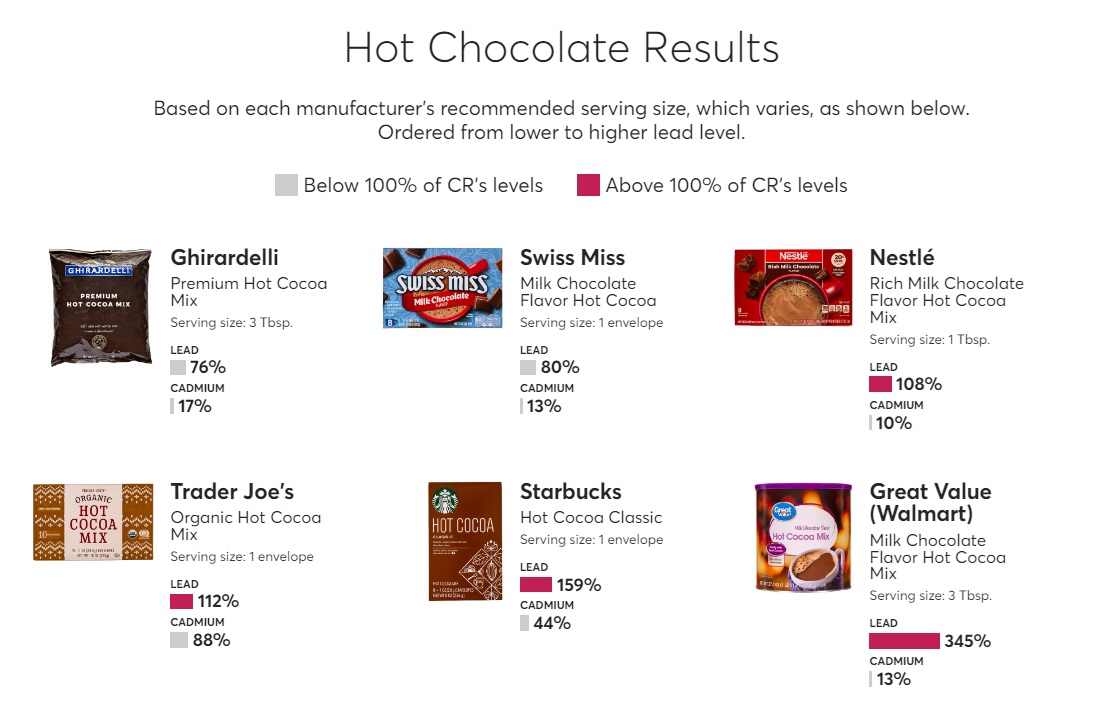Click the Ghirardelli cocoa mix product image
The width and height of the screenshot is (1118, 710).
pyautogui.click(x=100, y=307)
